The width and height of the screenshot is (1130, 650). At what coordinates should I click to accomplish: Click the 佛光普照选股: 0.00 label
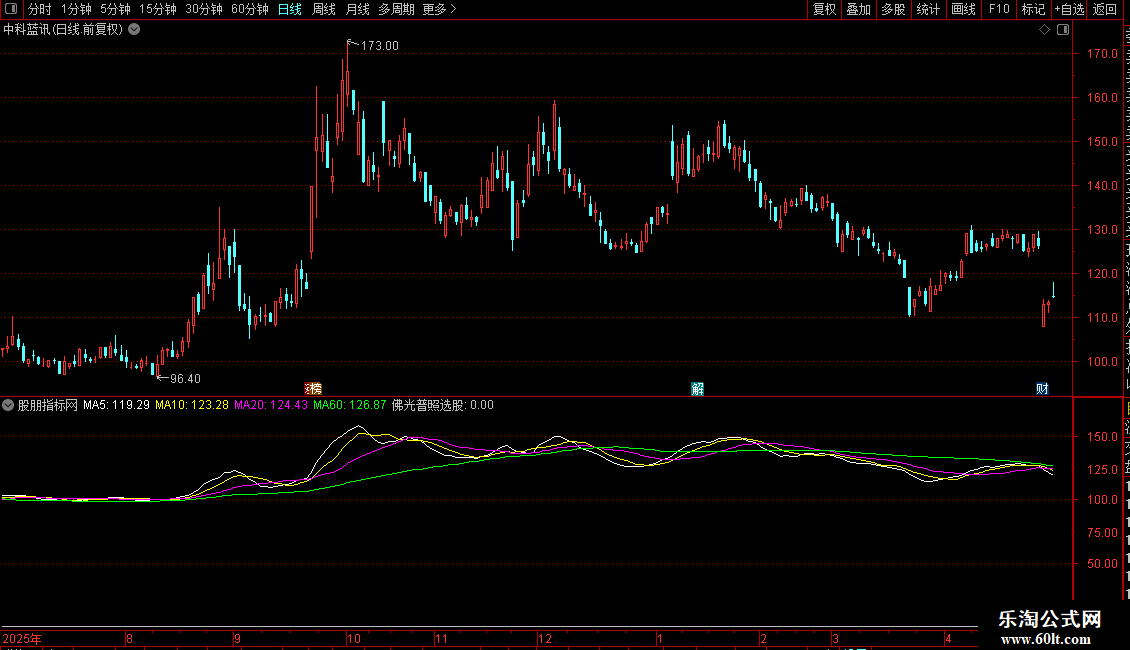pyautogui.click(x=442, y=405)
